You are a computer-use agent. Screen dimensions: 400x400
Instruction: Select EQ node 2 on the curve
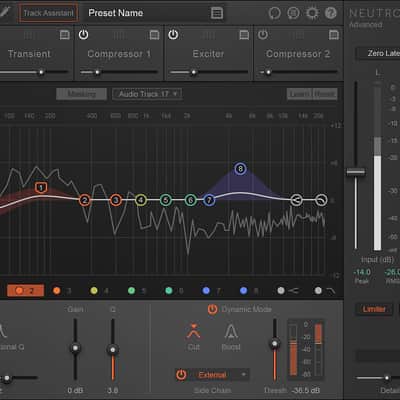(x=85, y=200)
